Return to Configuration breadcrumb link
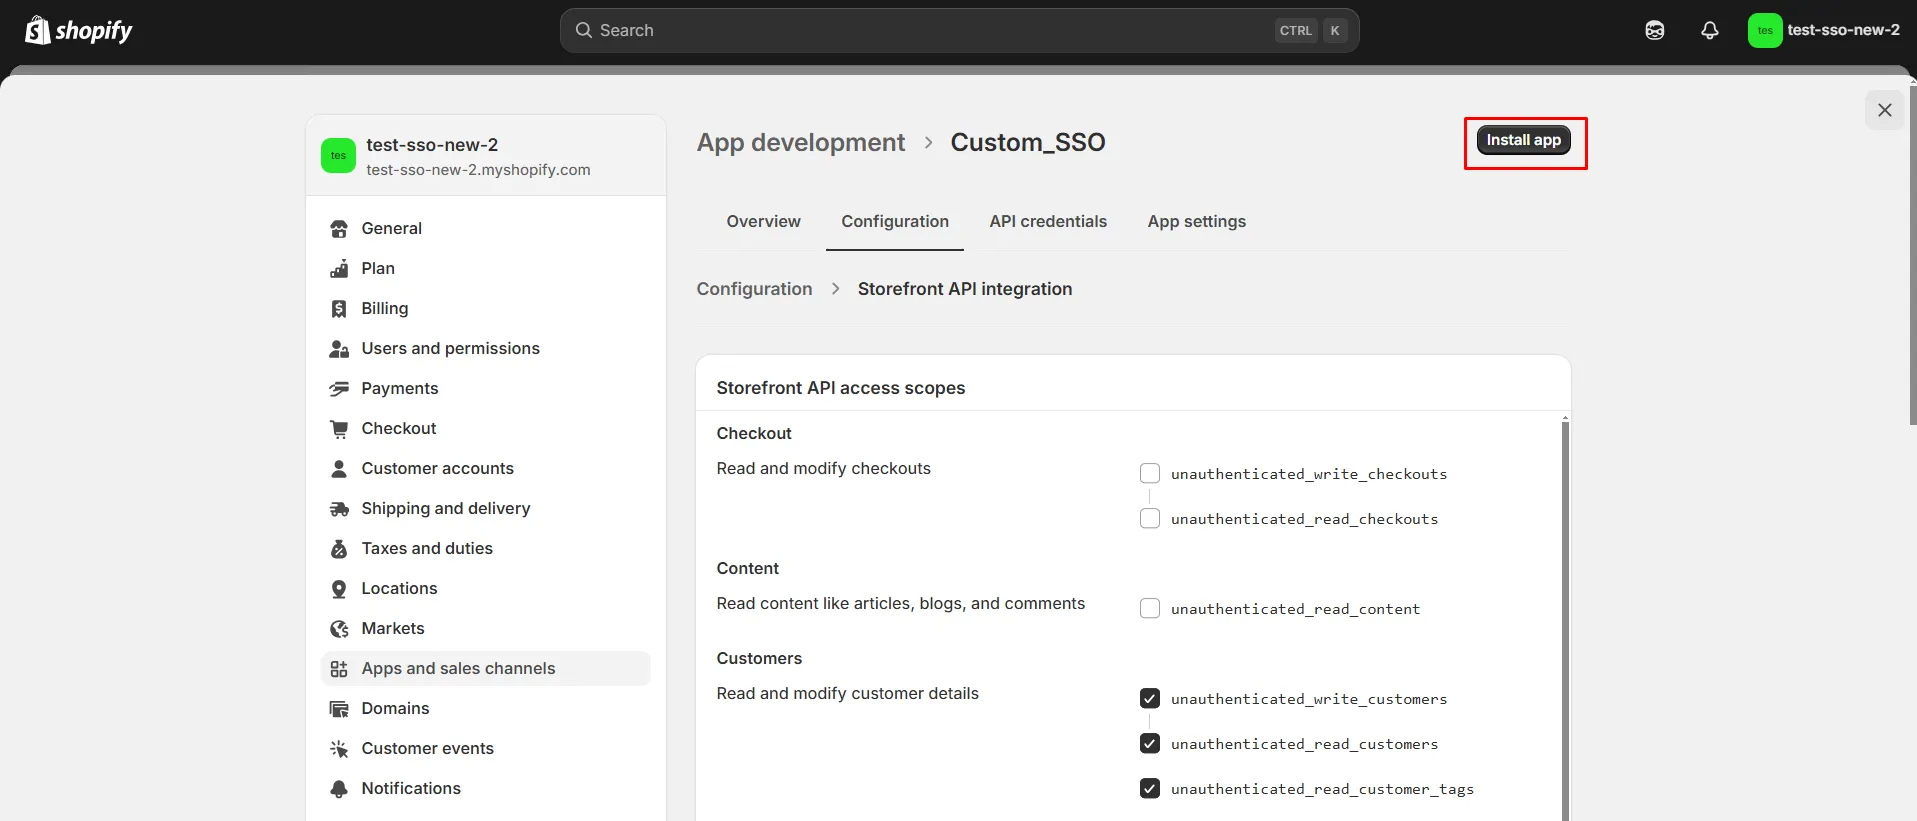1917x821 pixels. click(754, 289)
